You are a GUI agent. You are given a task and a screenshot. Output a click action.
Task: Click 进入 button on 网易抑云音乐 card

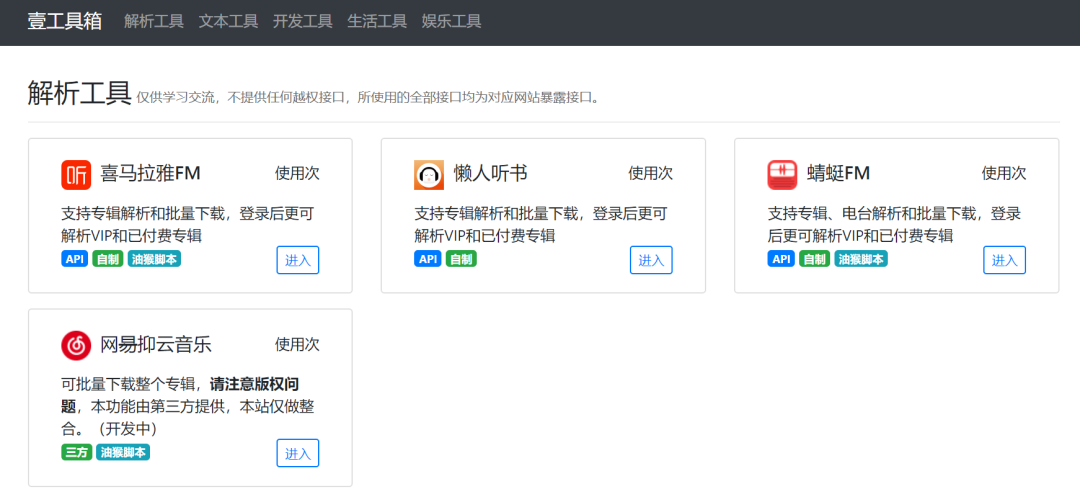pos(298,452)
